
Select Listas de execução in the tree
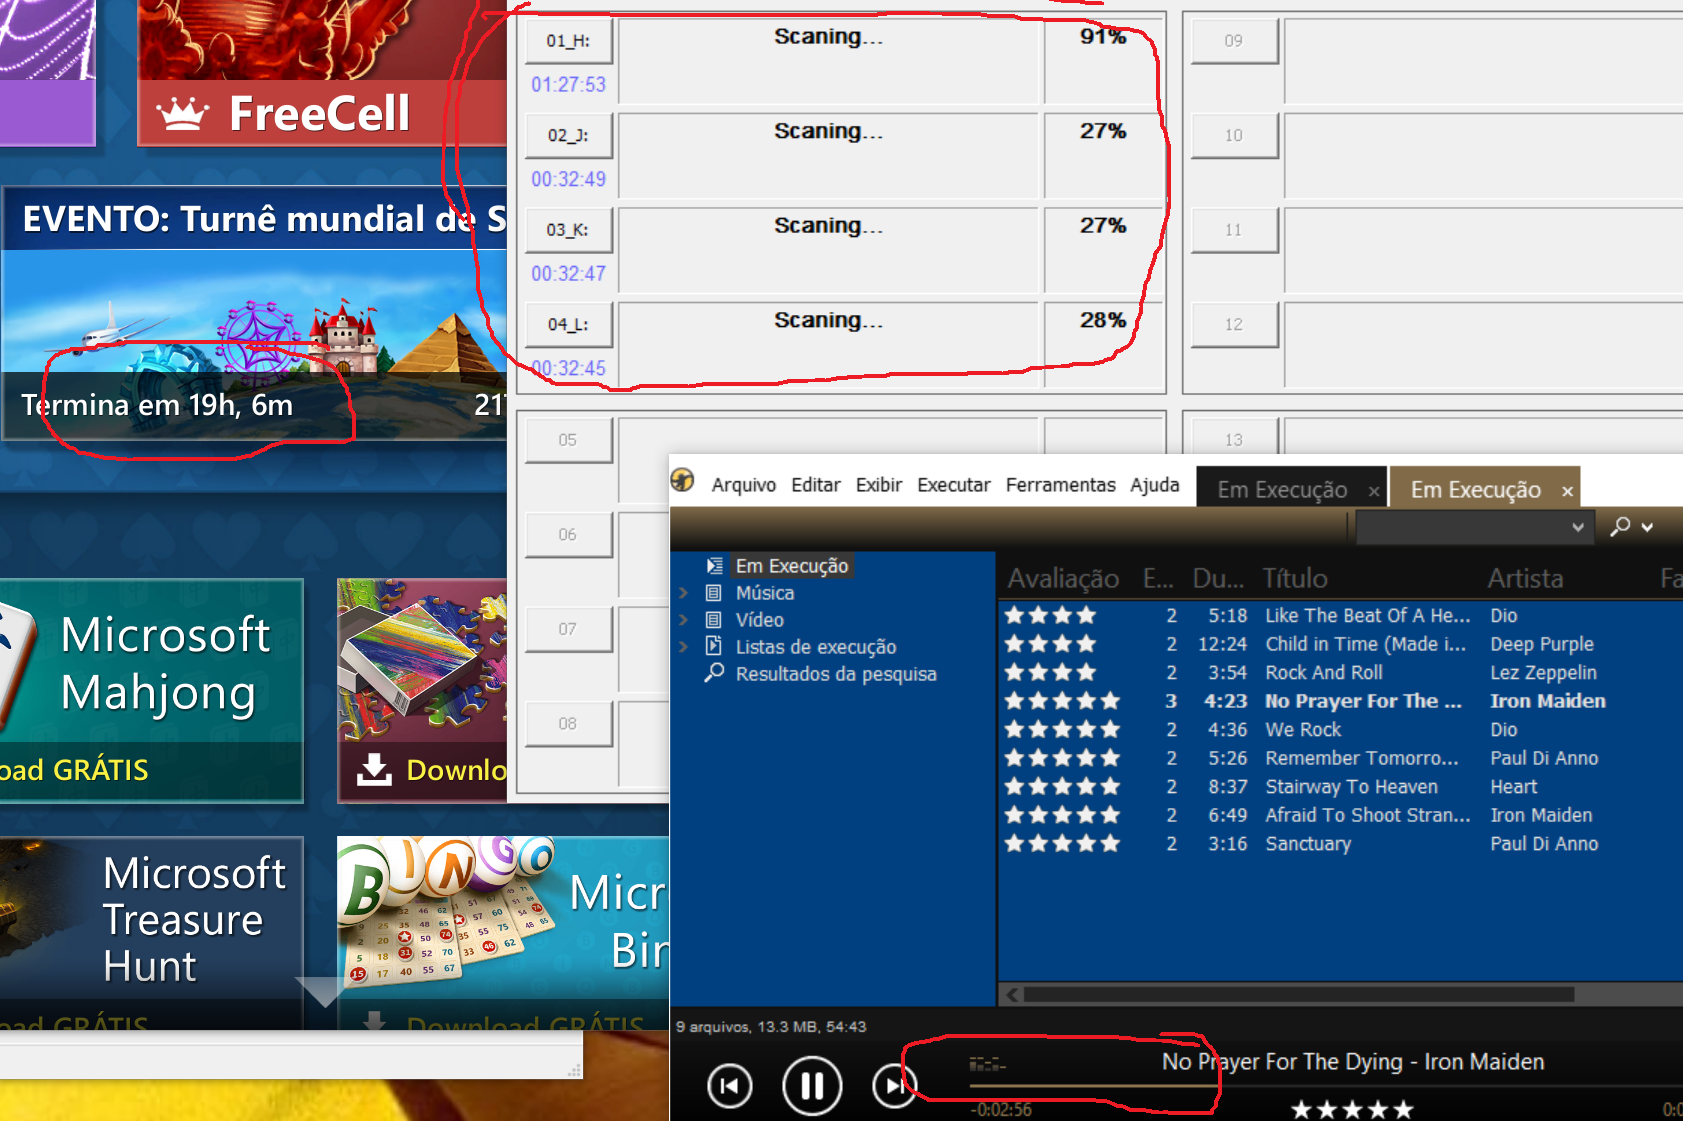point(816,647)
